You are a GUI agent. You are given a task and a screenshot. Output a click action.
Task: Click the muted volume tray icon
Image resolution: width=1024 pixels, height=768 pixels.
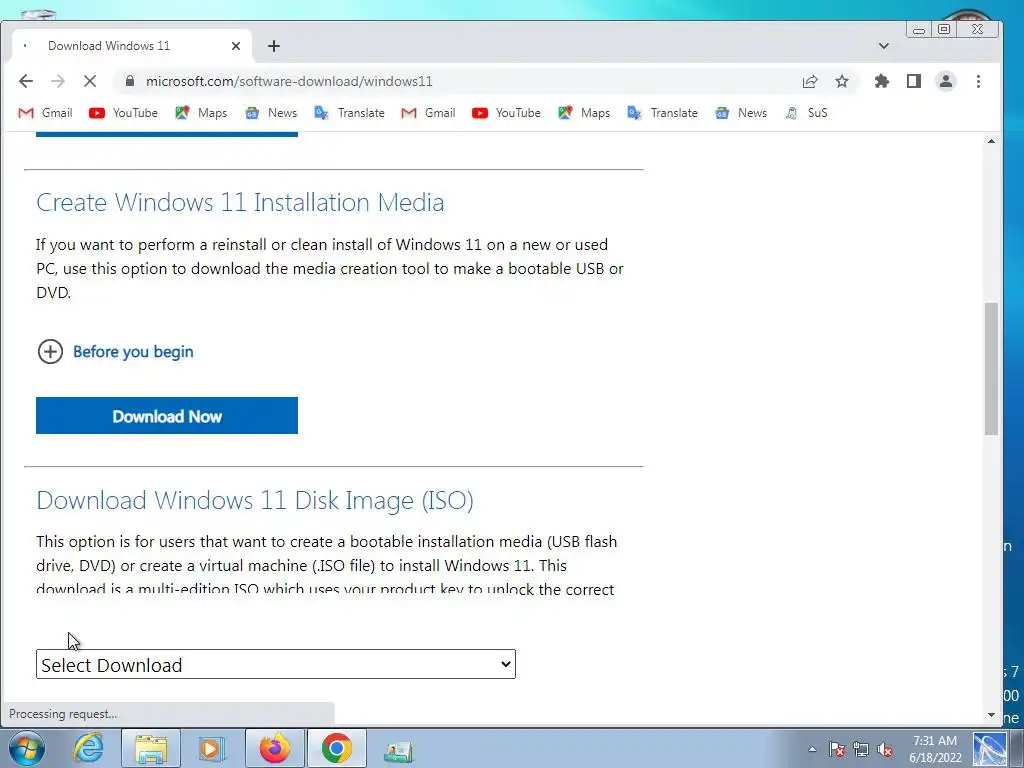(885, 749)
